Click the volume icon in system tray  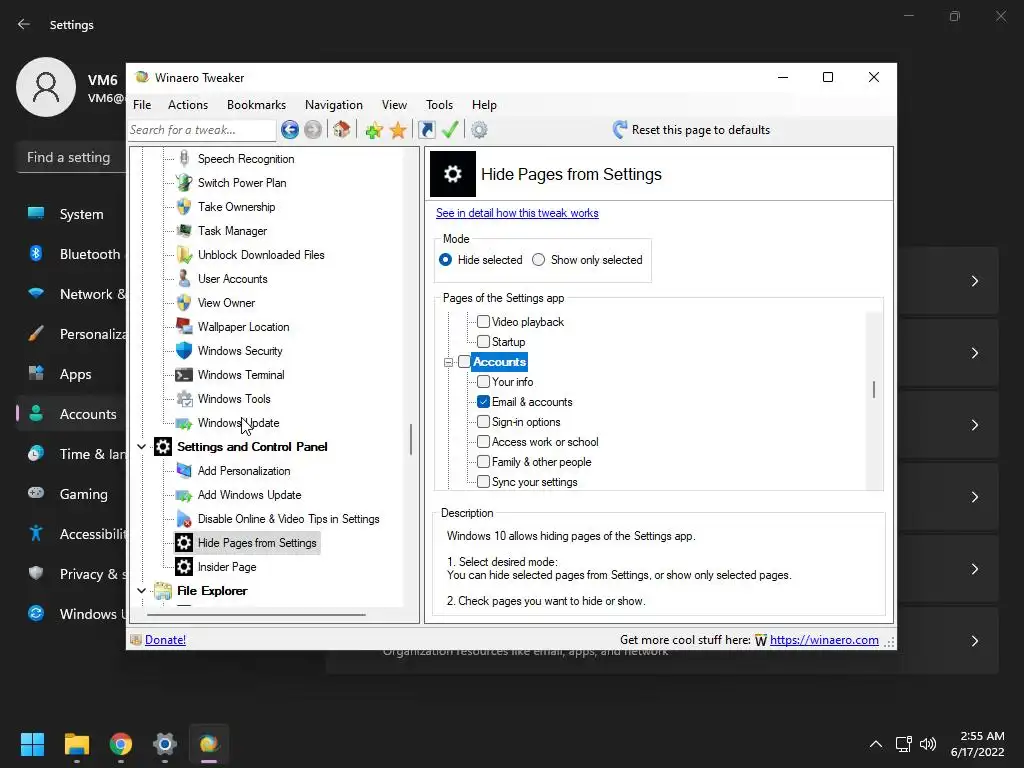click(x=928, y=744)
